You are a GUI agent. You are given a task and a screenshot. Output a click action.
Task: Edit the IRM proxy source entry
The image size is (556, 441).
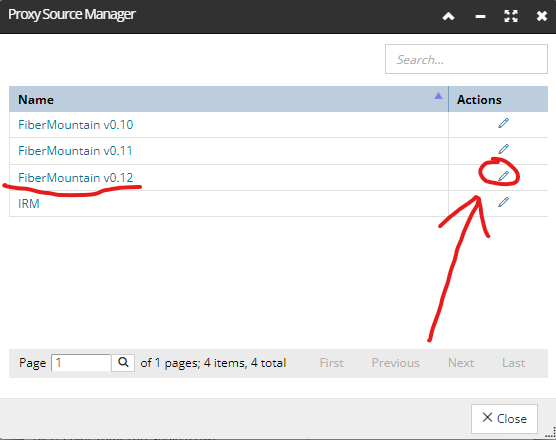[504, 202]
